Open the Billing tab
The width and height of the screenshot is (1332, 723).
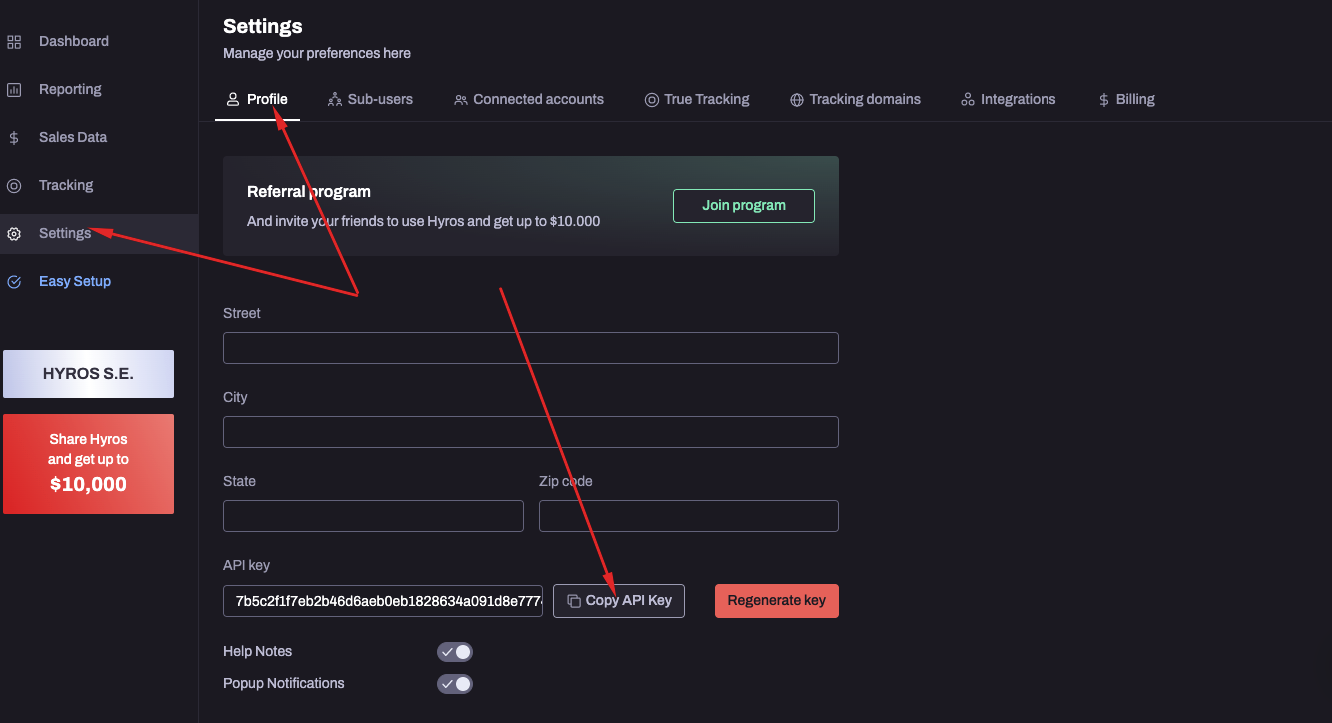coord(1126,99)
